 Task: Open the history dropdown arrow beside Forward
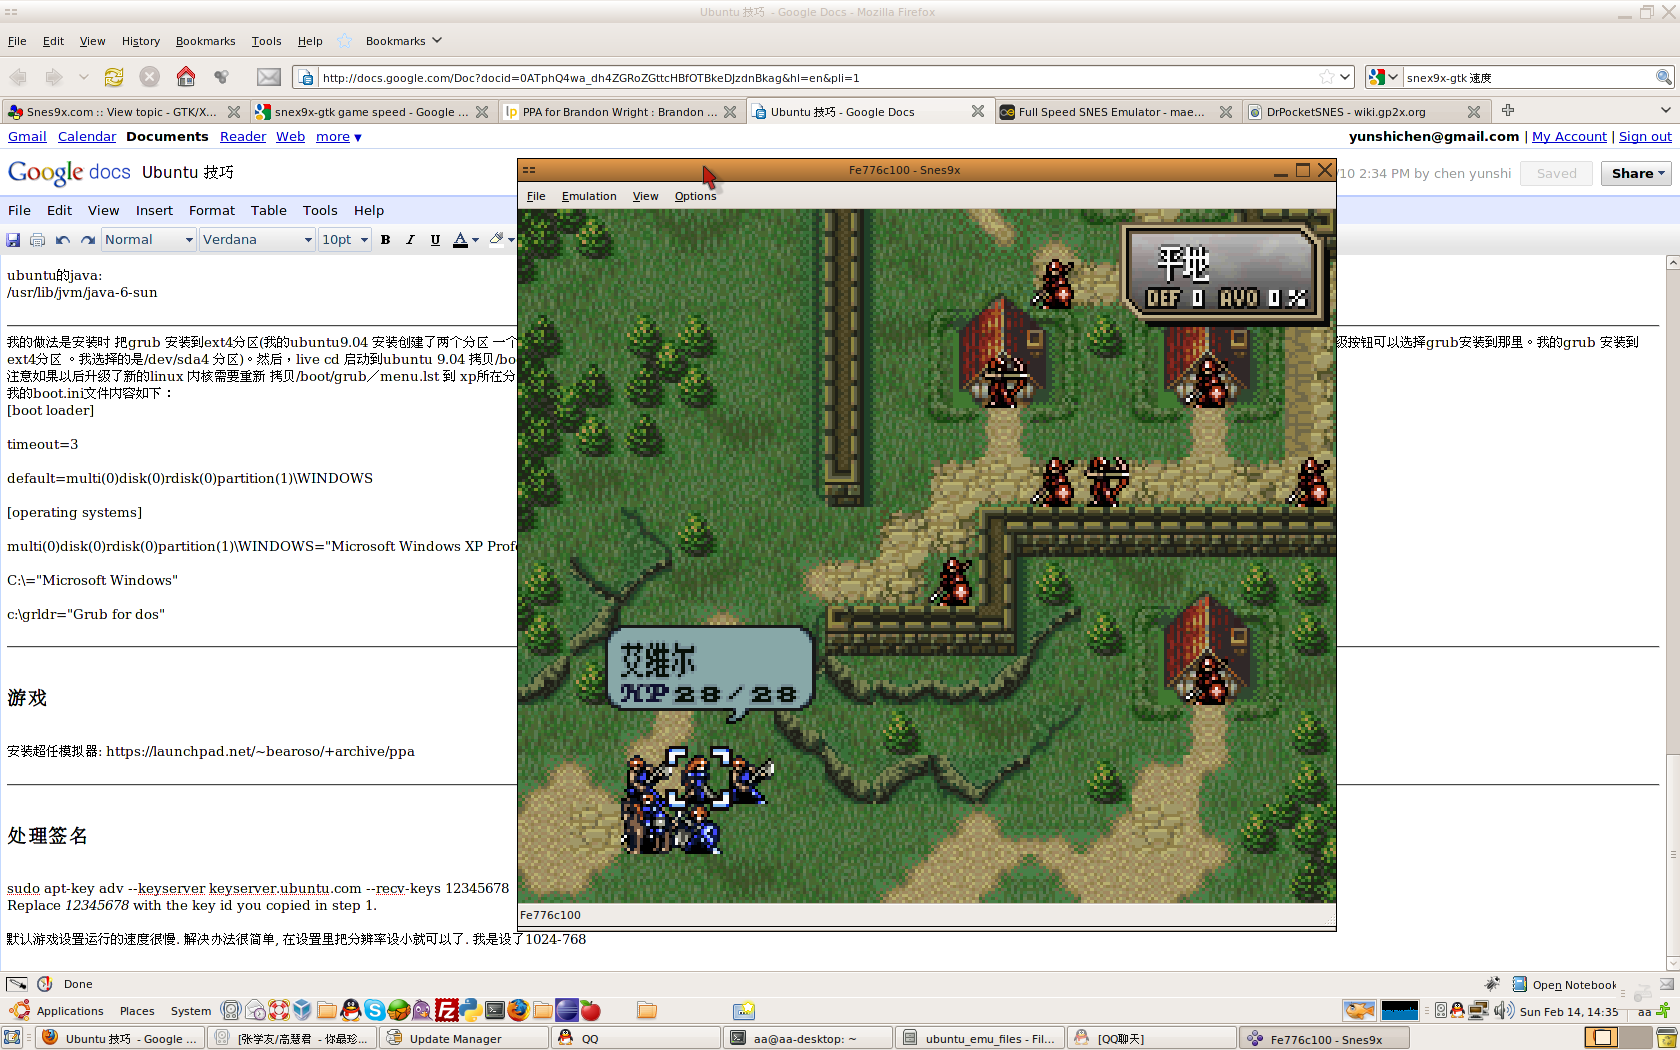(84, 77)
